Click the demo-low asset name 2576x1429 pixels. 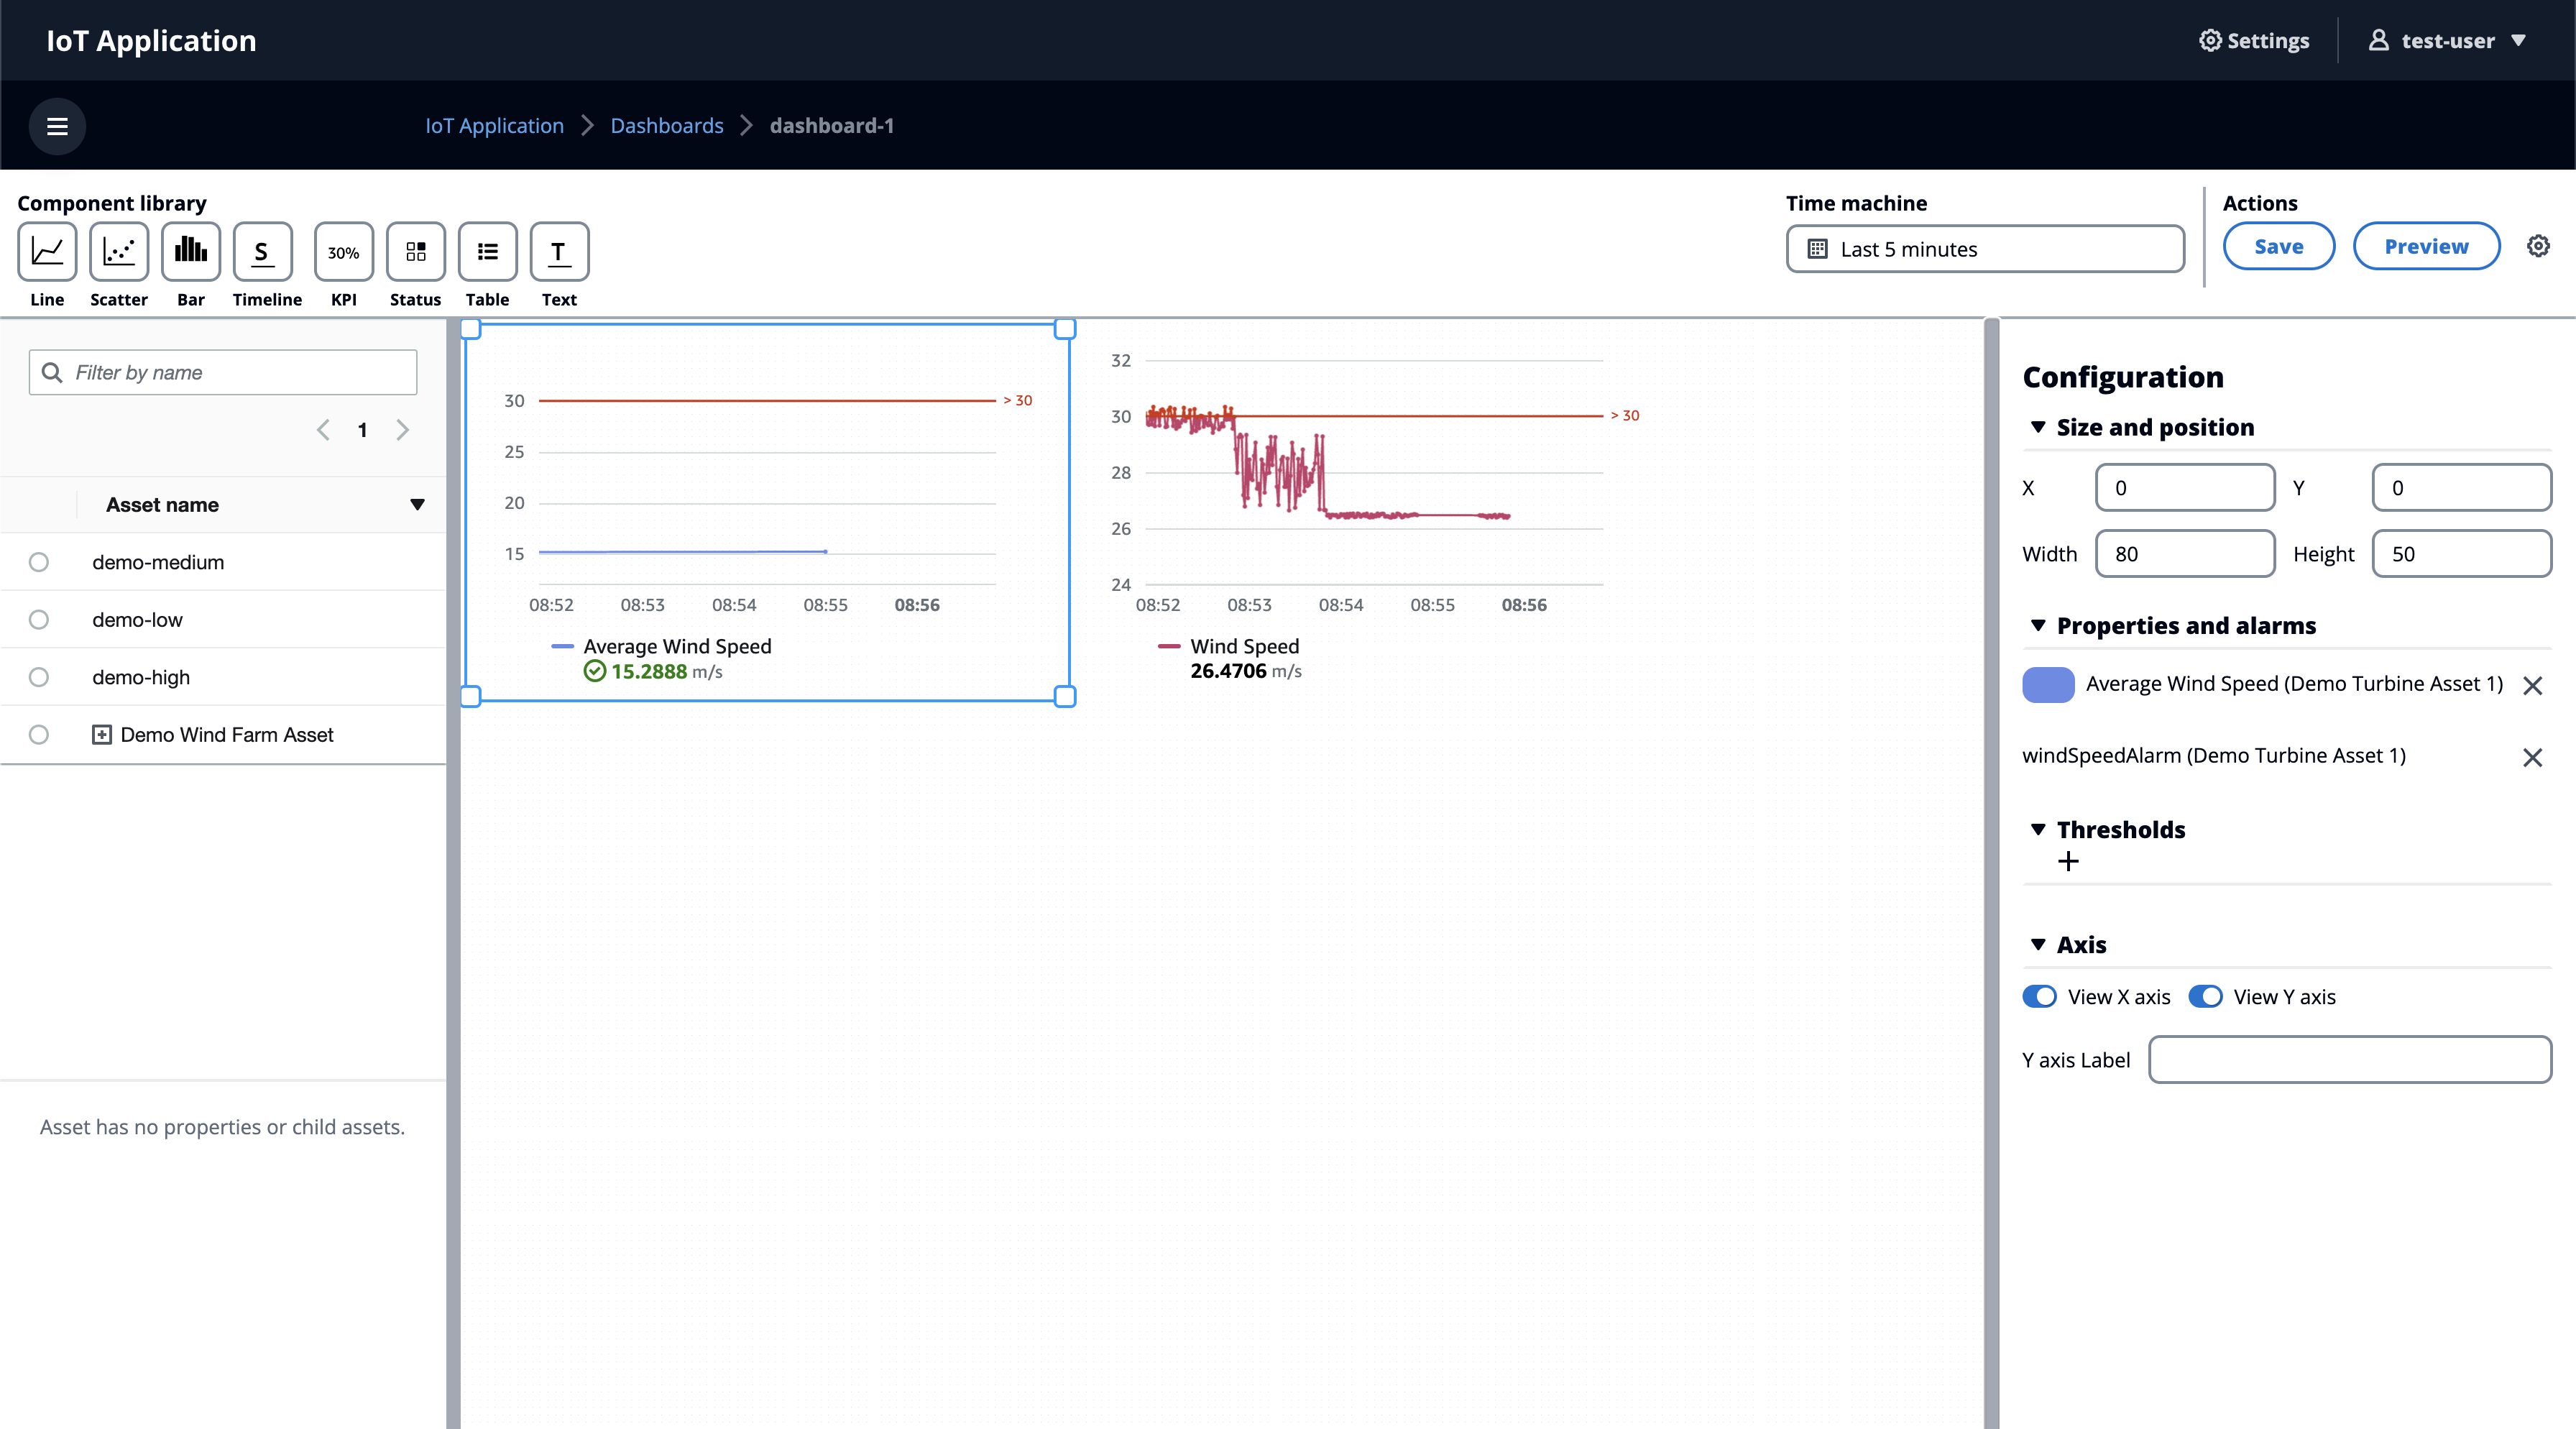pos(137,620)
